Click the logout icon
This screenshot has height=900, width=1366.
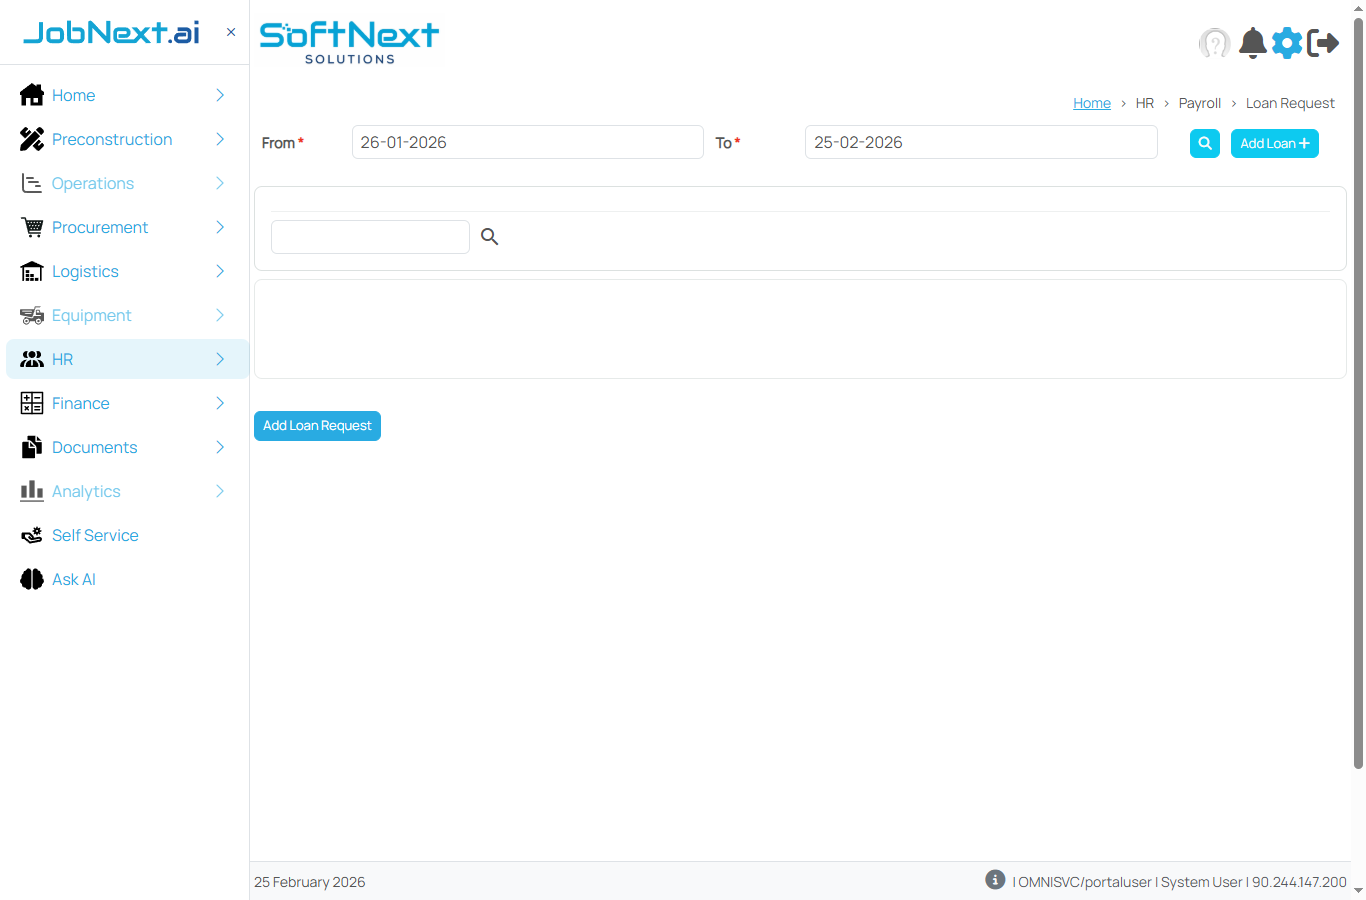(1324, 43)
